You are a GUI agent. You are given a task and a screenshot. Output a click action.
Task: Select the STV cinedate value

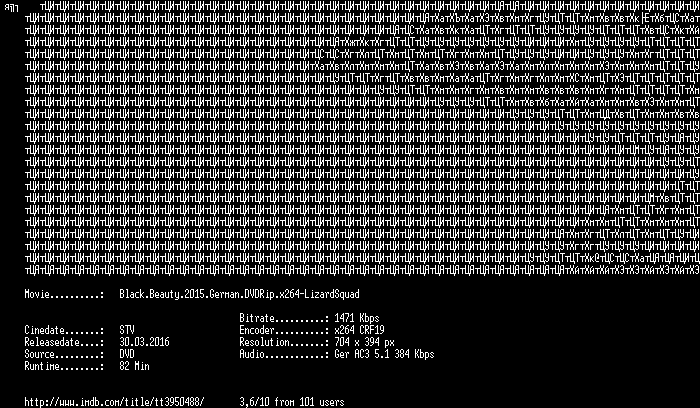coord(127,330)
